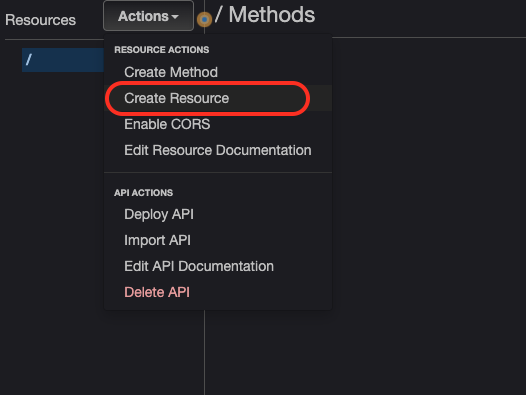The image size is (526, 395).
Task: Open the Actions dropdown button
Action: [148, 16]
